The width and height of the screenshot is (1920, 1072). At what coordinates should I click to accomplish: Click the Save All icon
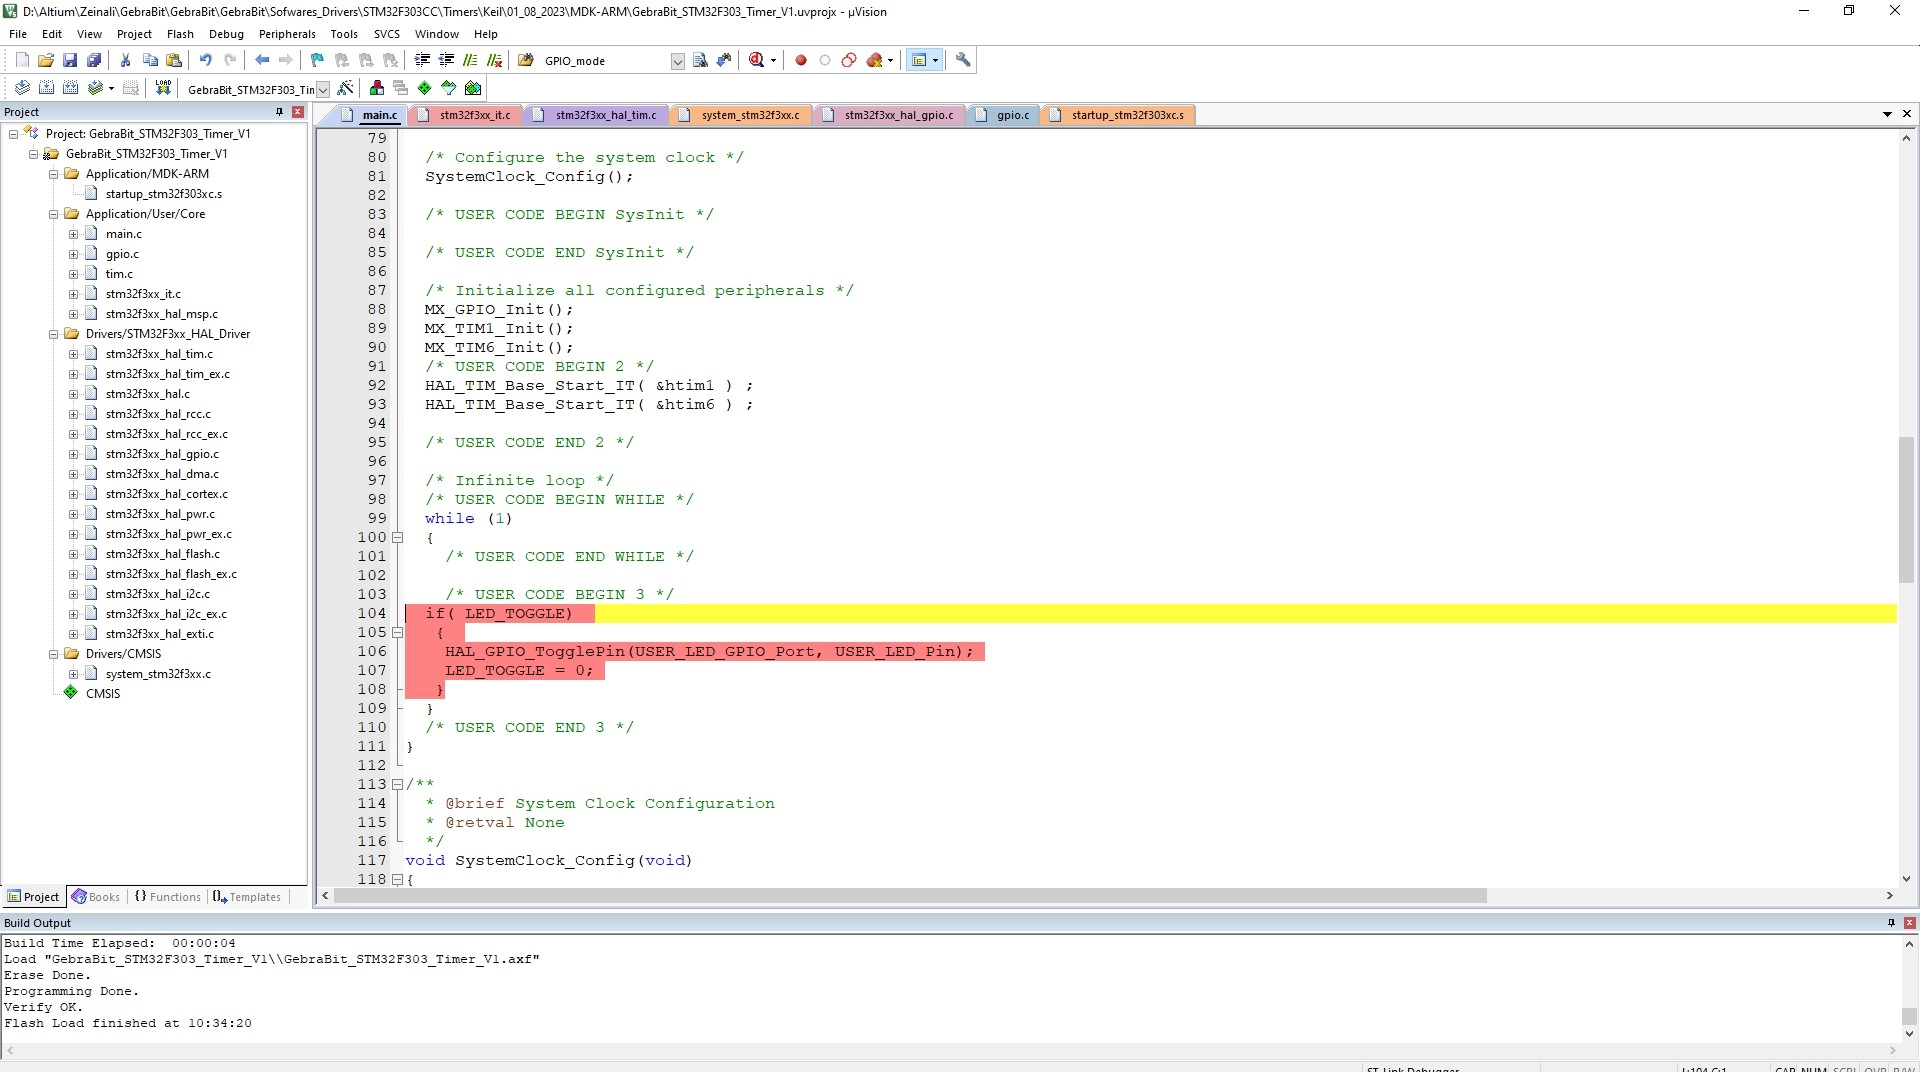point(94,60)
